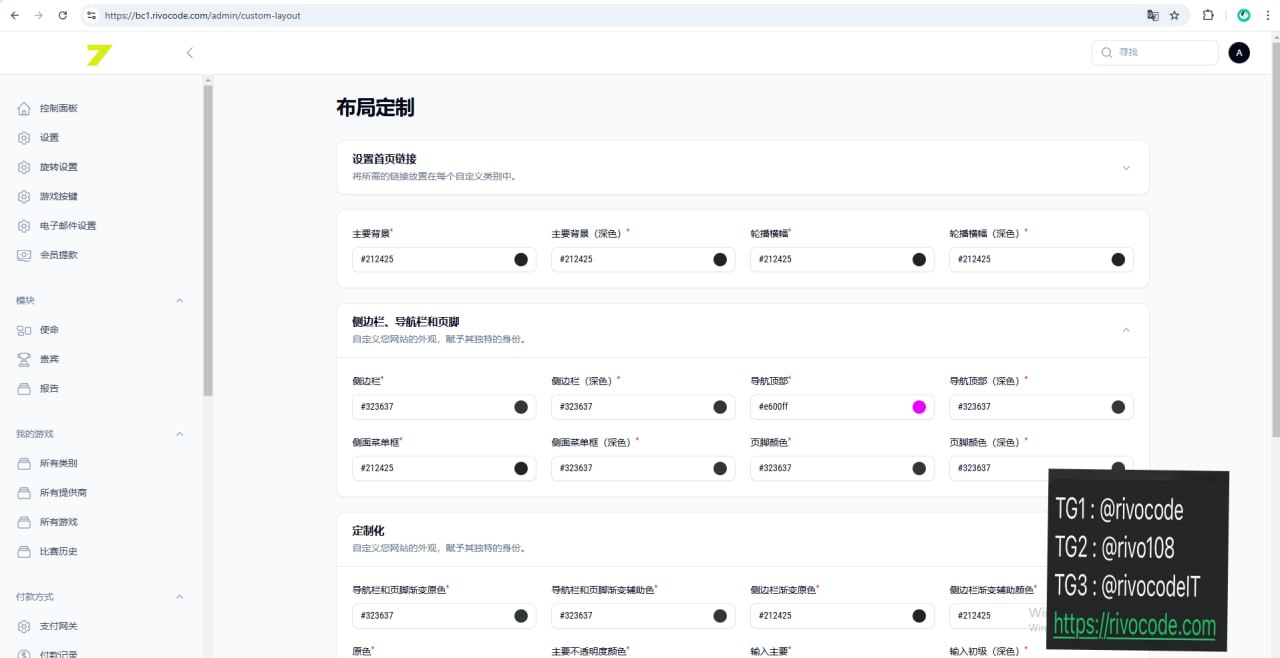Click the green 7 logo icon

click(99, 55)
